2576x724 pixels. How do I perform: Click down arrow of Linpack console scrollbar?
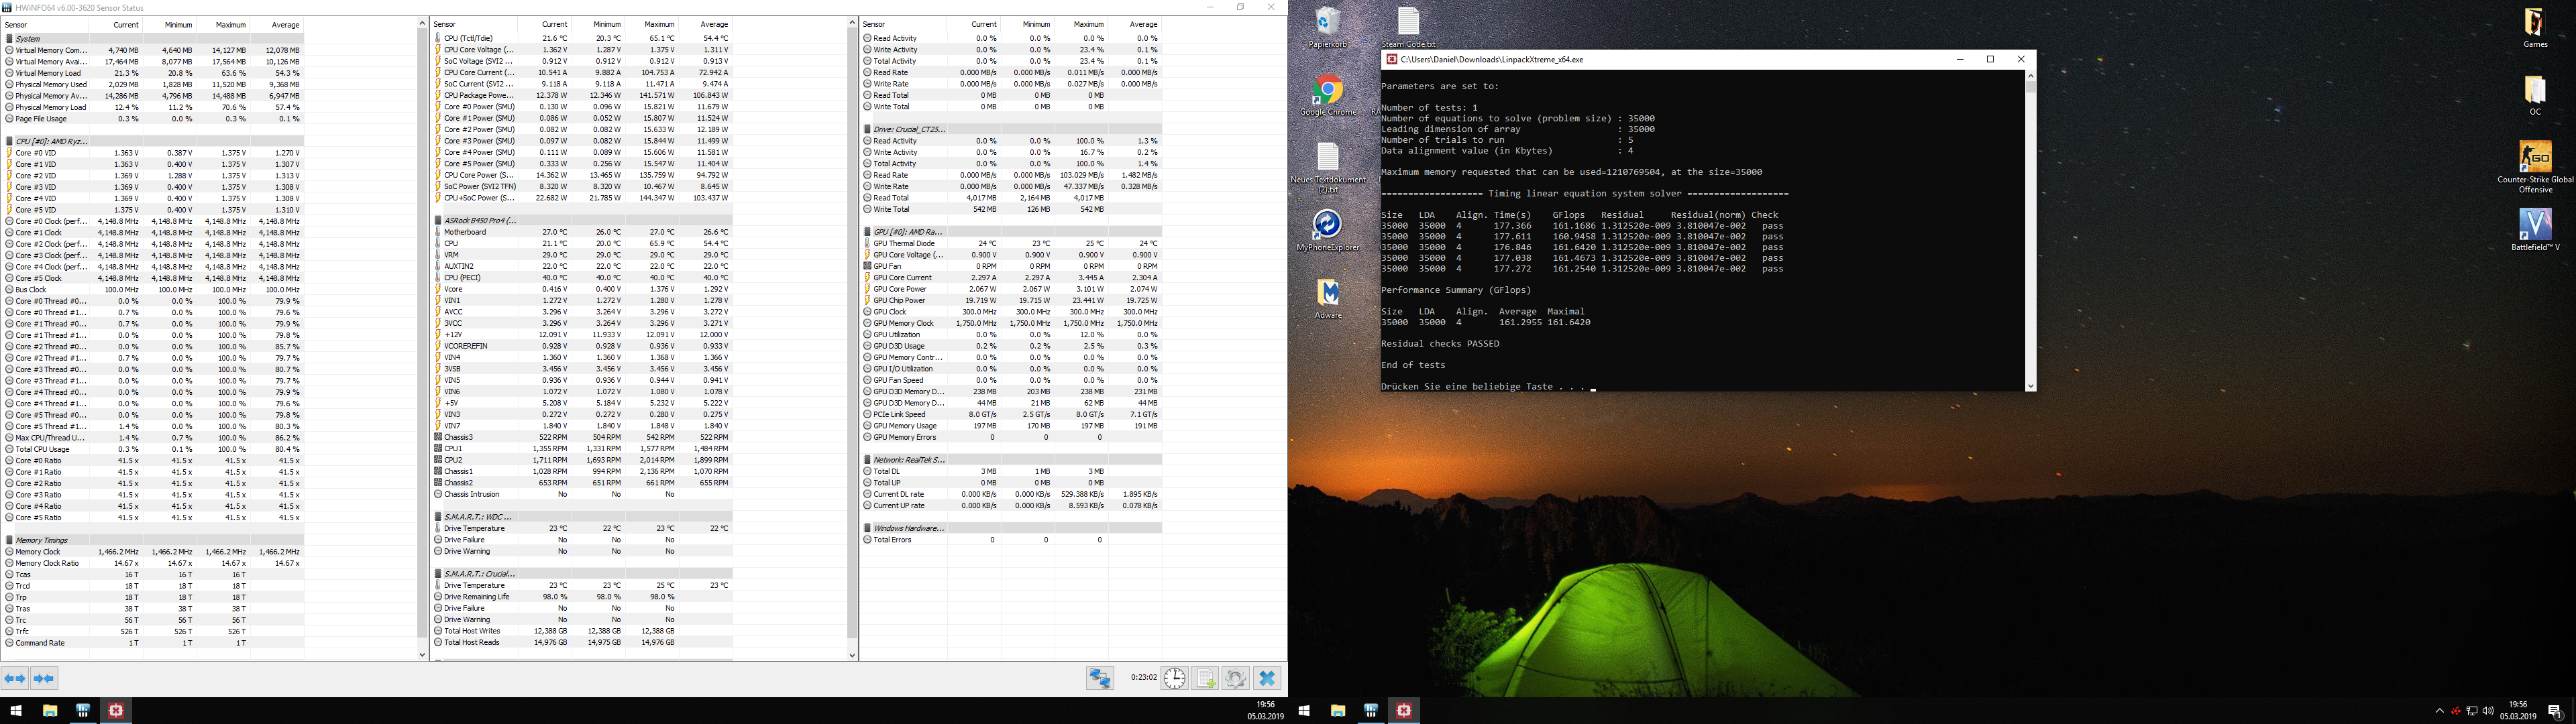click(x=2030, y=386)
